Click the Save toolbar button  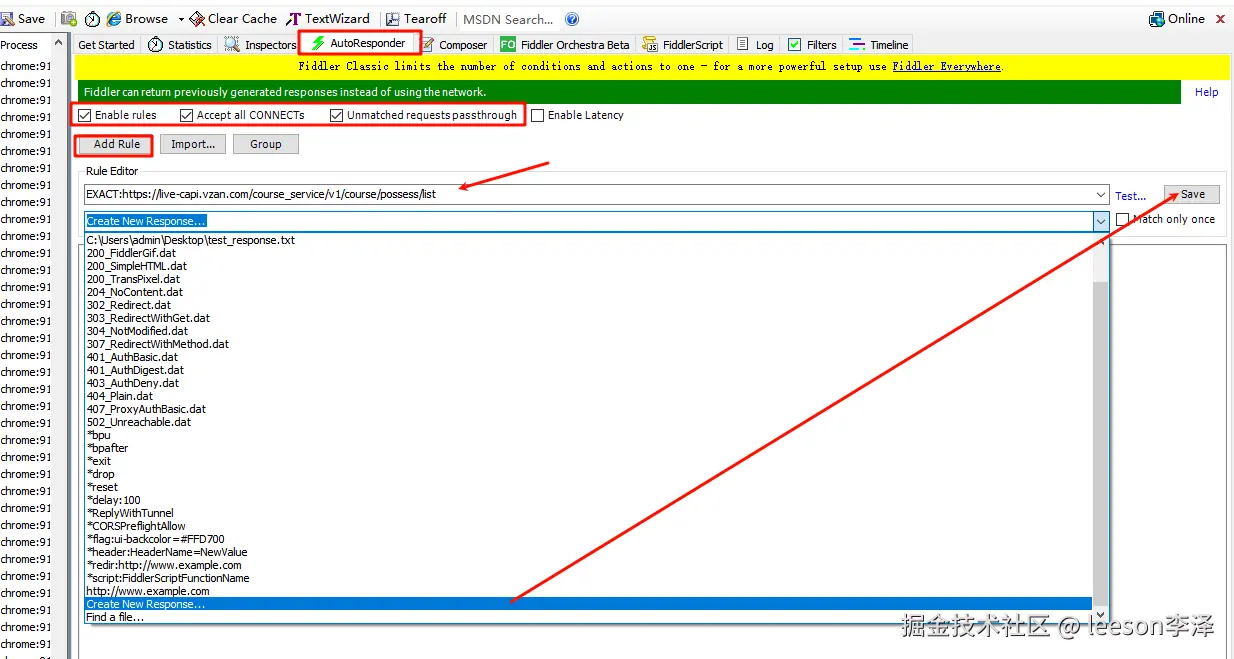(23, 18)
